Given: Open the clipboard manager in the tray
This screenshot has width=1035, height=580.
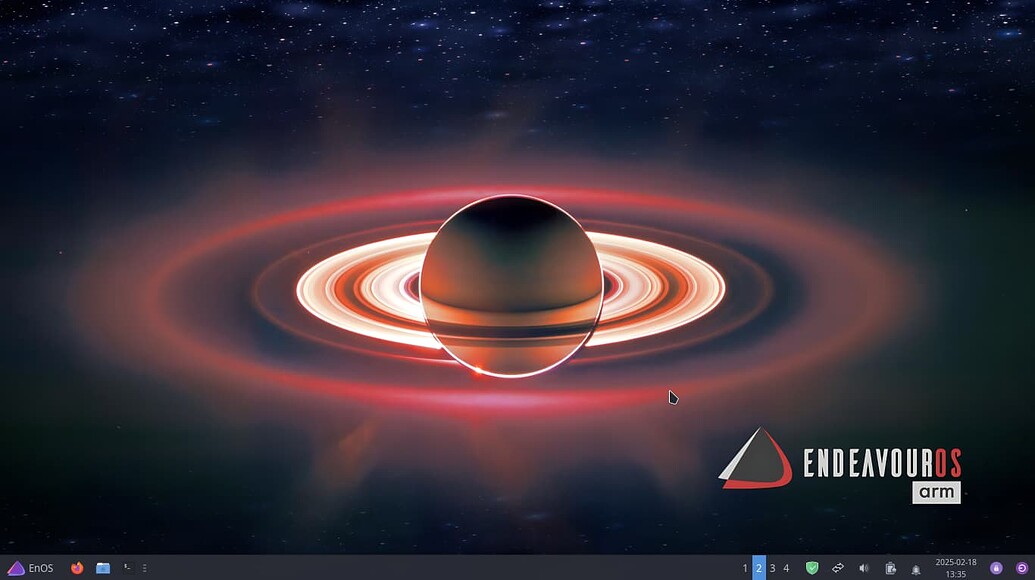Looking at the screenshot, I should coord(890,567).
